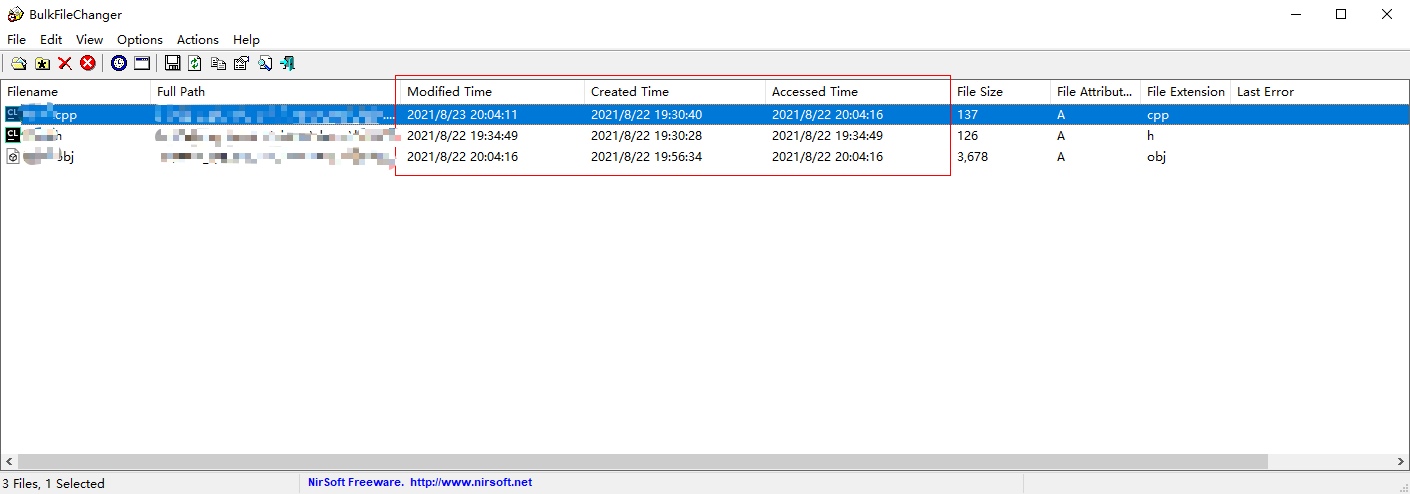Image resolution: width=1410 pixels, height=494 pixels.
Task: Sort by the Created Time column header
Action: (x=675, y=92)
